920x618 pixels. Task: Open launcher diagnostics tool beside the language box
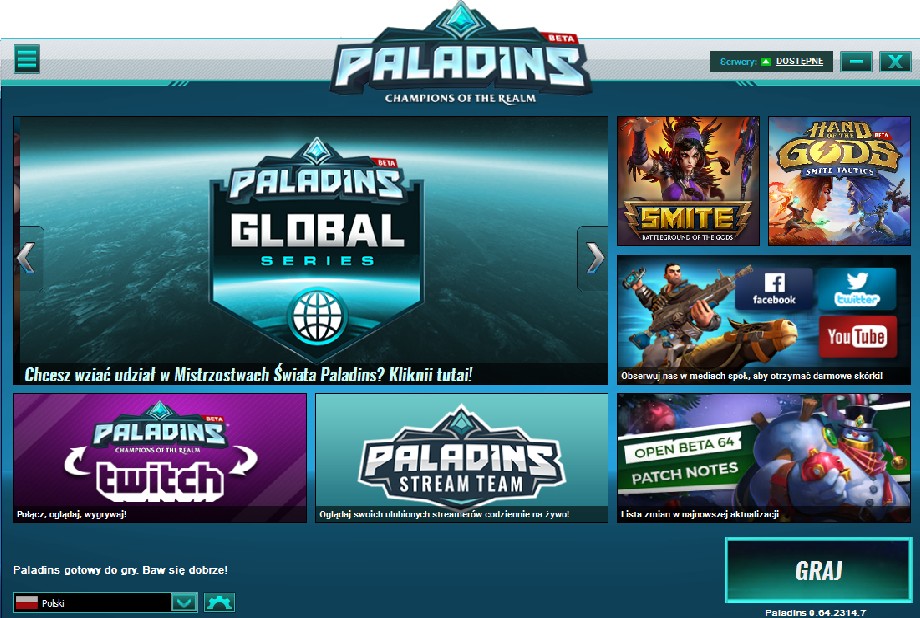coord(219,602)
